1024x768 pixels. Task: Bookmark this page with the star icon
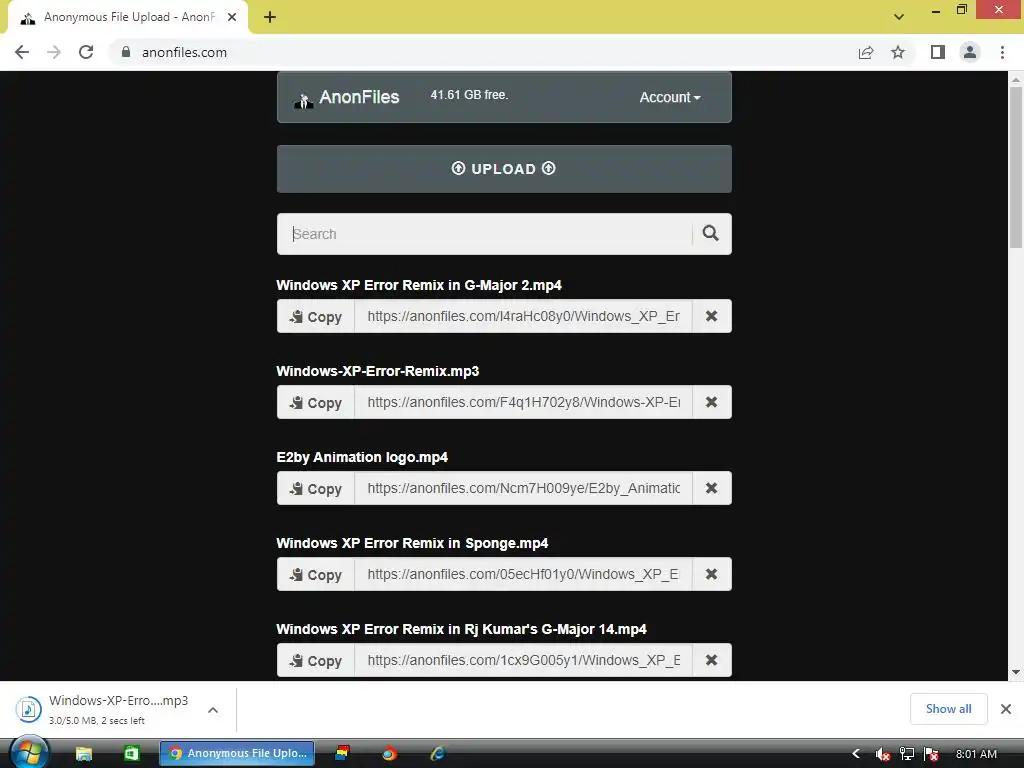(898, 52)
